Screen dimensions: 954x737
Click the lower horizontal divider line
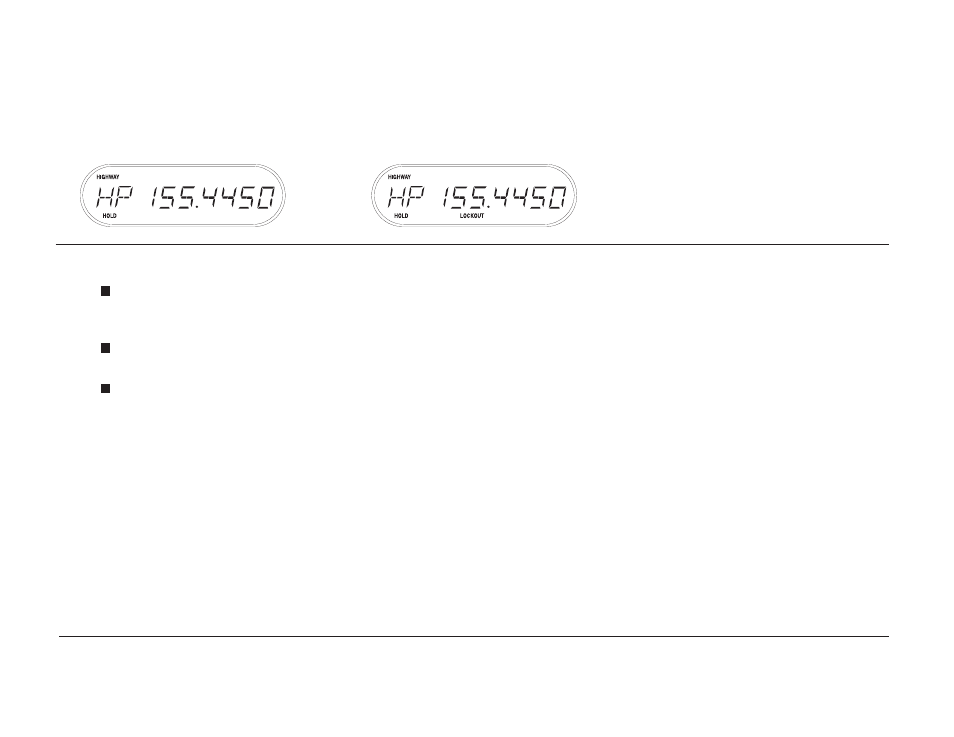[x=474, y=637]
